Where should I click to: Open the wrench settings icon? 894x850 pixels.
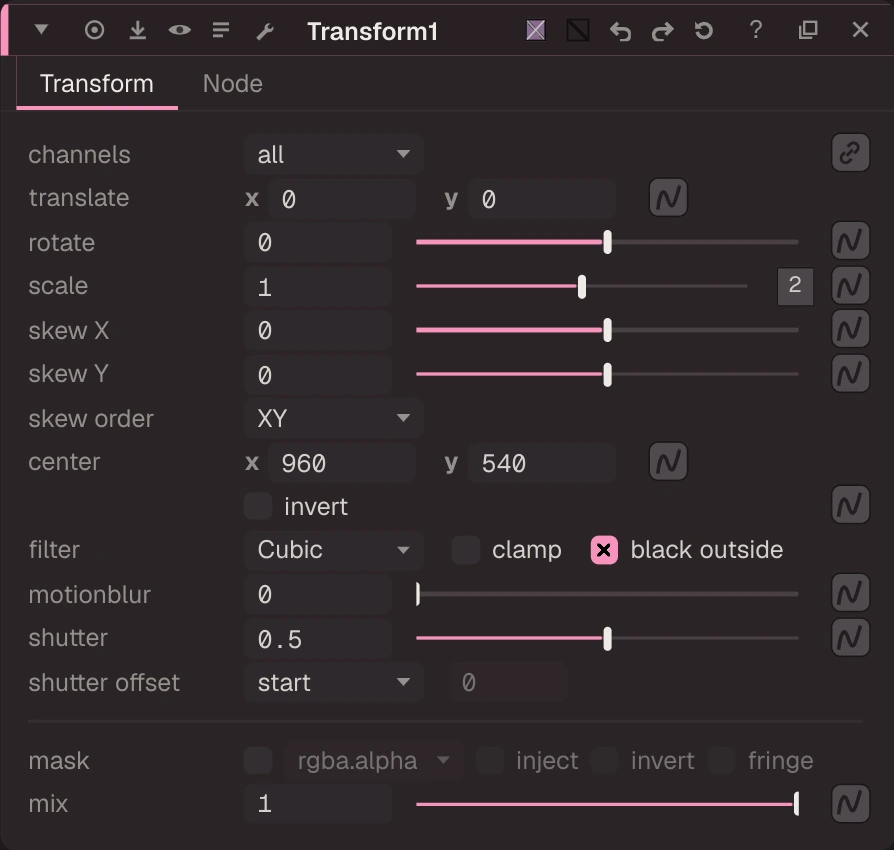click(265, 31)
